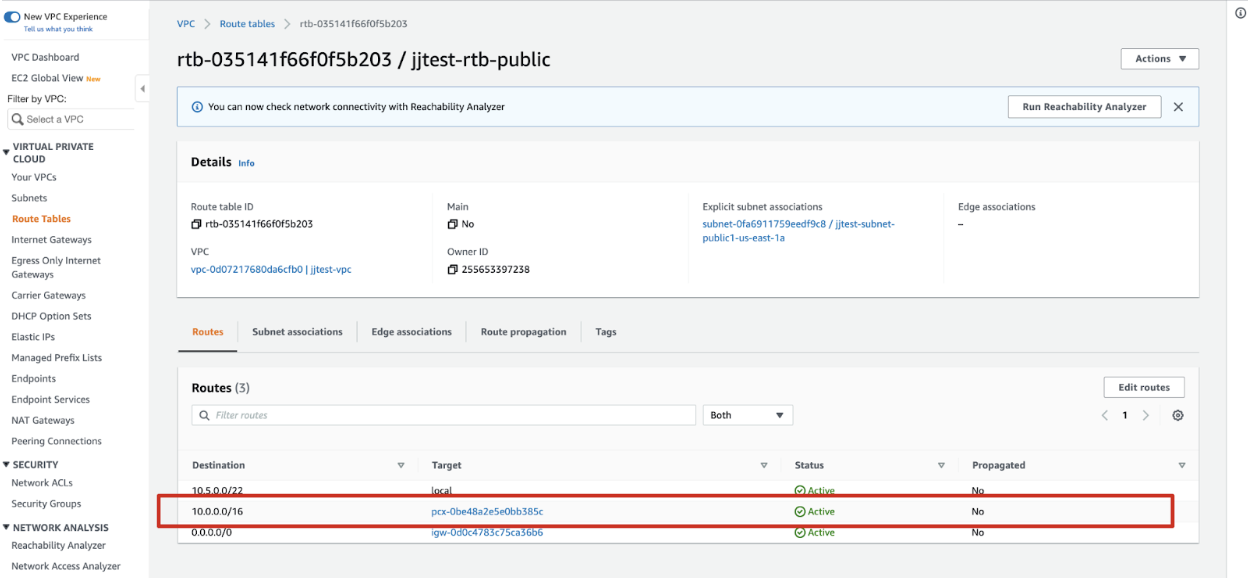1248x578 pixels.
Task: Switch to the Routes tab
Action: pyautogui.click(x=208, y=332)
